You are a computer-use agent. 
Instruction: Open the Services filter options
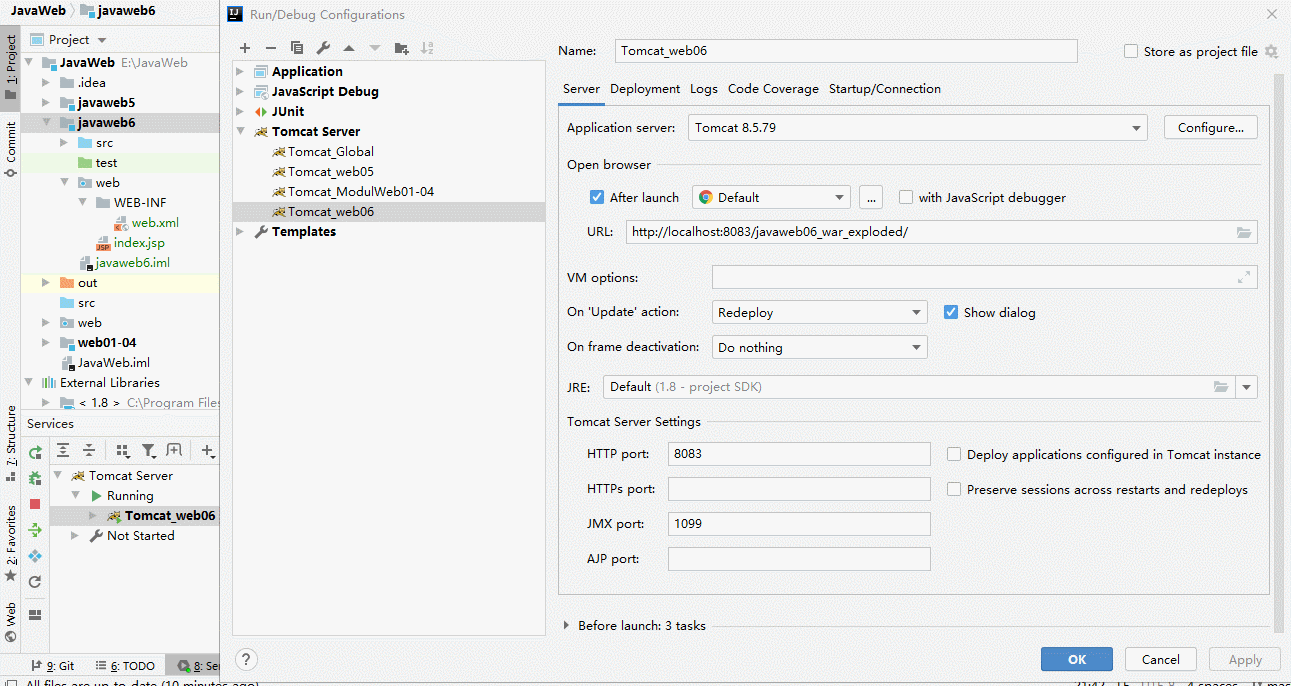(x=149, y=451)
